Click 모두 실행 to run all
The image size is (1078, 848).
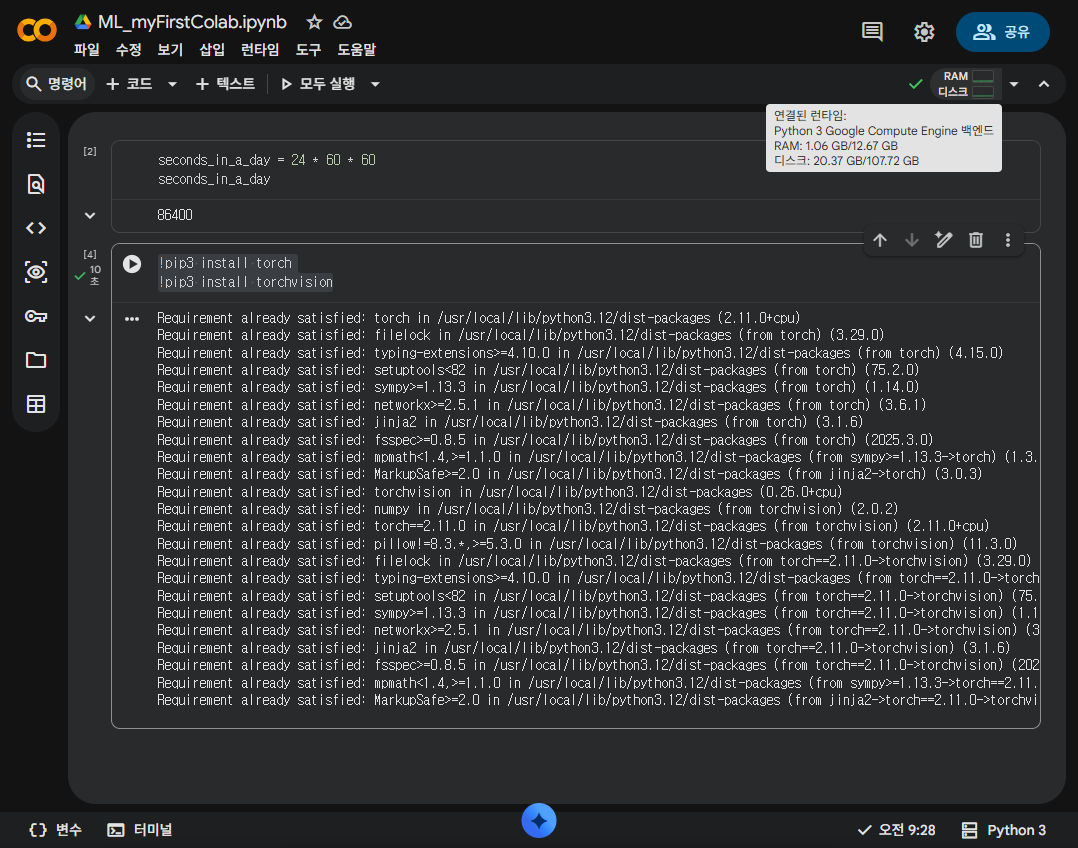point(318,84)
